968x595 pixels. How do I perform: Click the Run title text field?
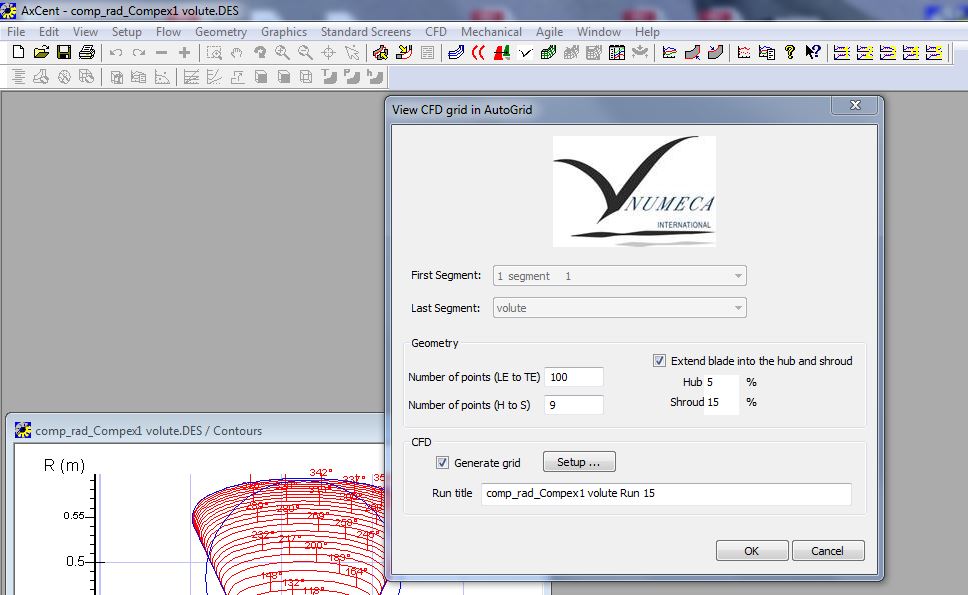coord(666,494)
